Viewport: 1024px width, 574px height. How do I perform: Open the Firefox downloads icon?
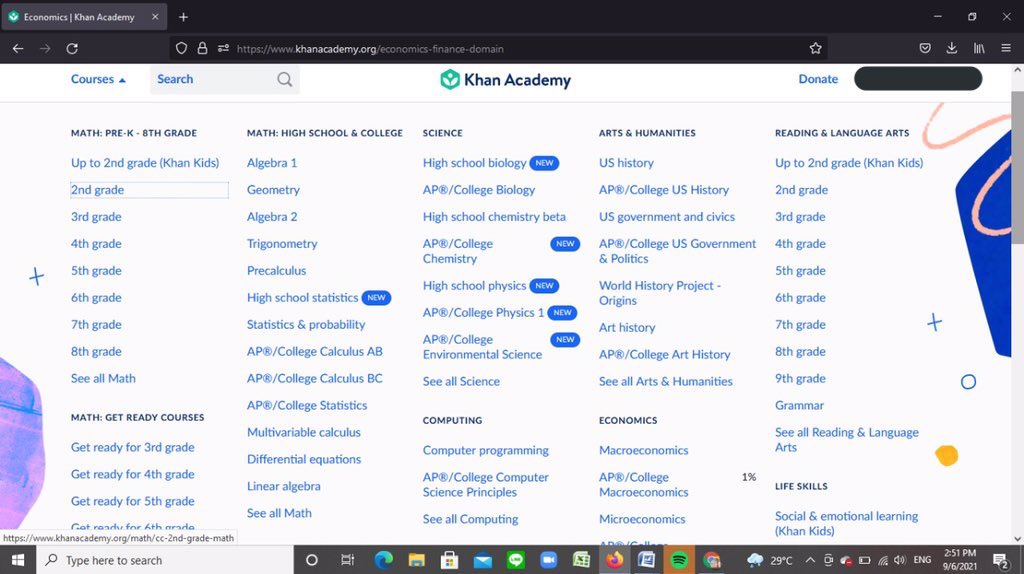(x=952, y=48)
